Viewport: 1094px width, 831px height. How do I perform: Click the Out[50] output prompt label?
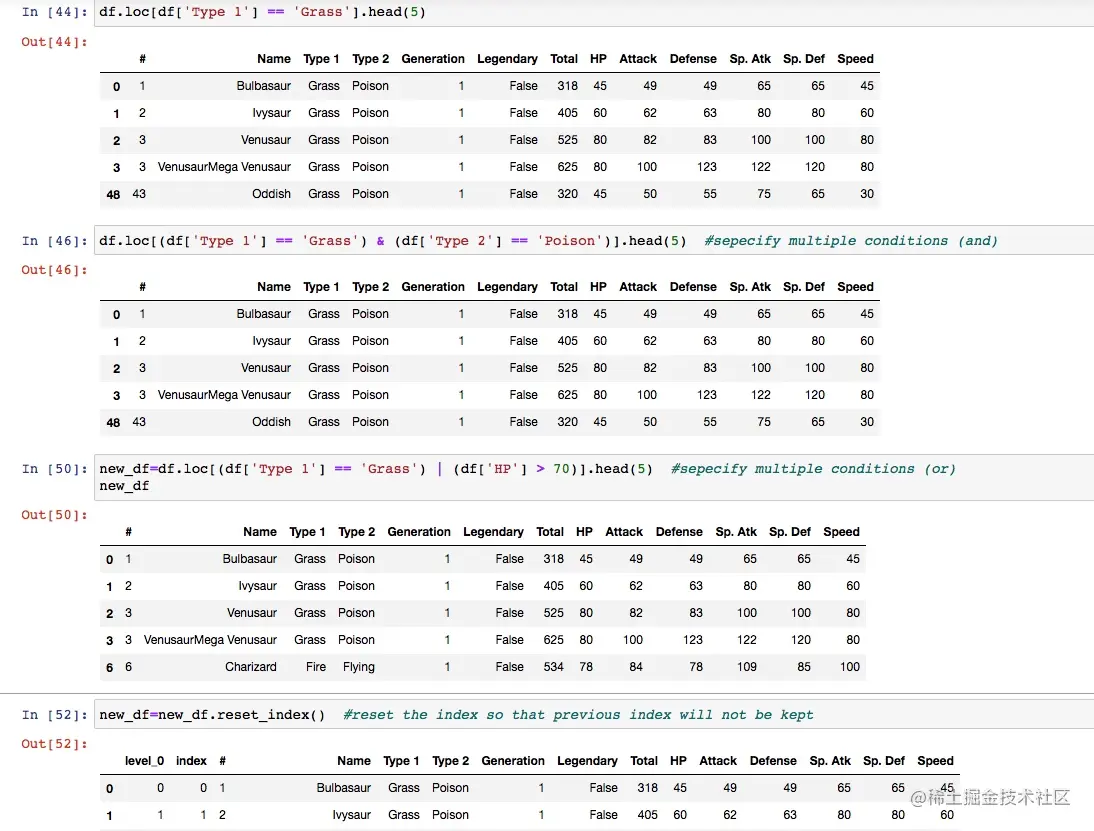[x=54, y=515]
